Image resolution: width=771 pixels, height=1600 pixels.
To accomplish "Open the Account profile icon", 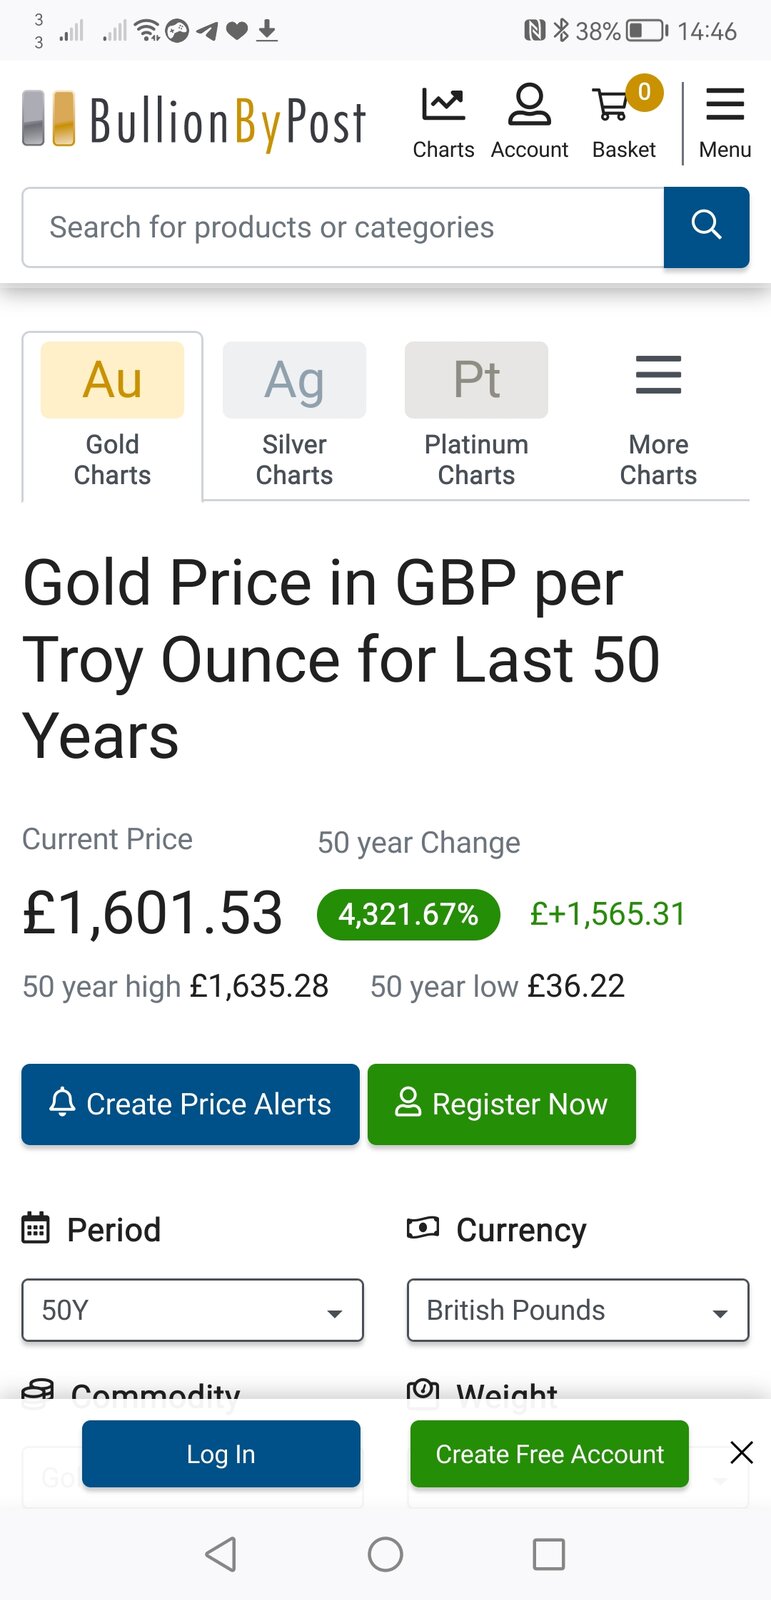I will (529, 106).
